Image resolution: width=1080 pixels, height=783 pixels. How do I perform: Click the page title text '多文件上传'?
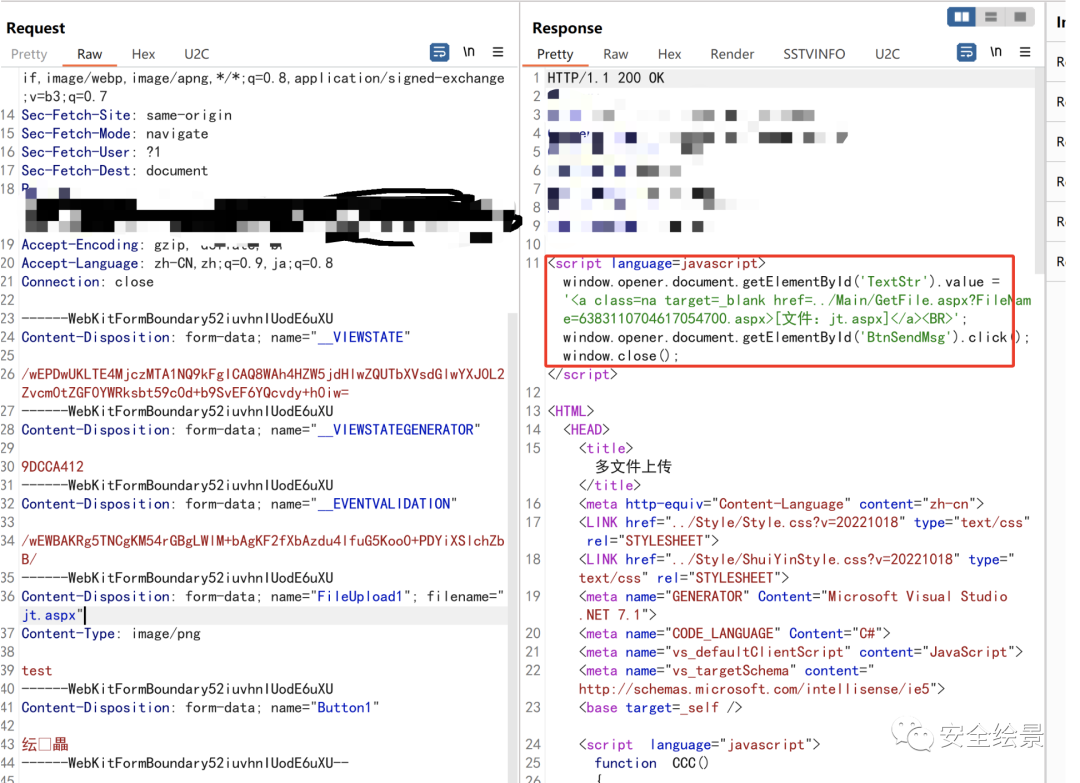(x=633, y=467)
